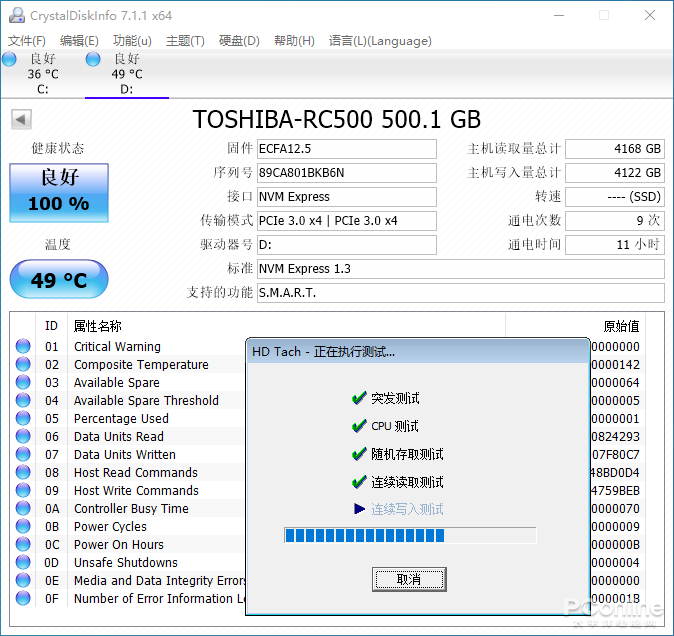Viewport: 674px width, 636px height.
Task: Select the Composite Temperature attribute row
Action: point(141,365)
